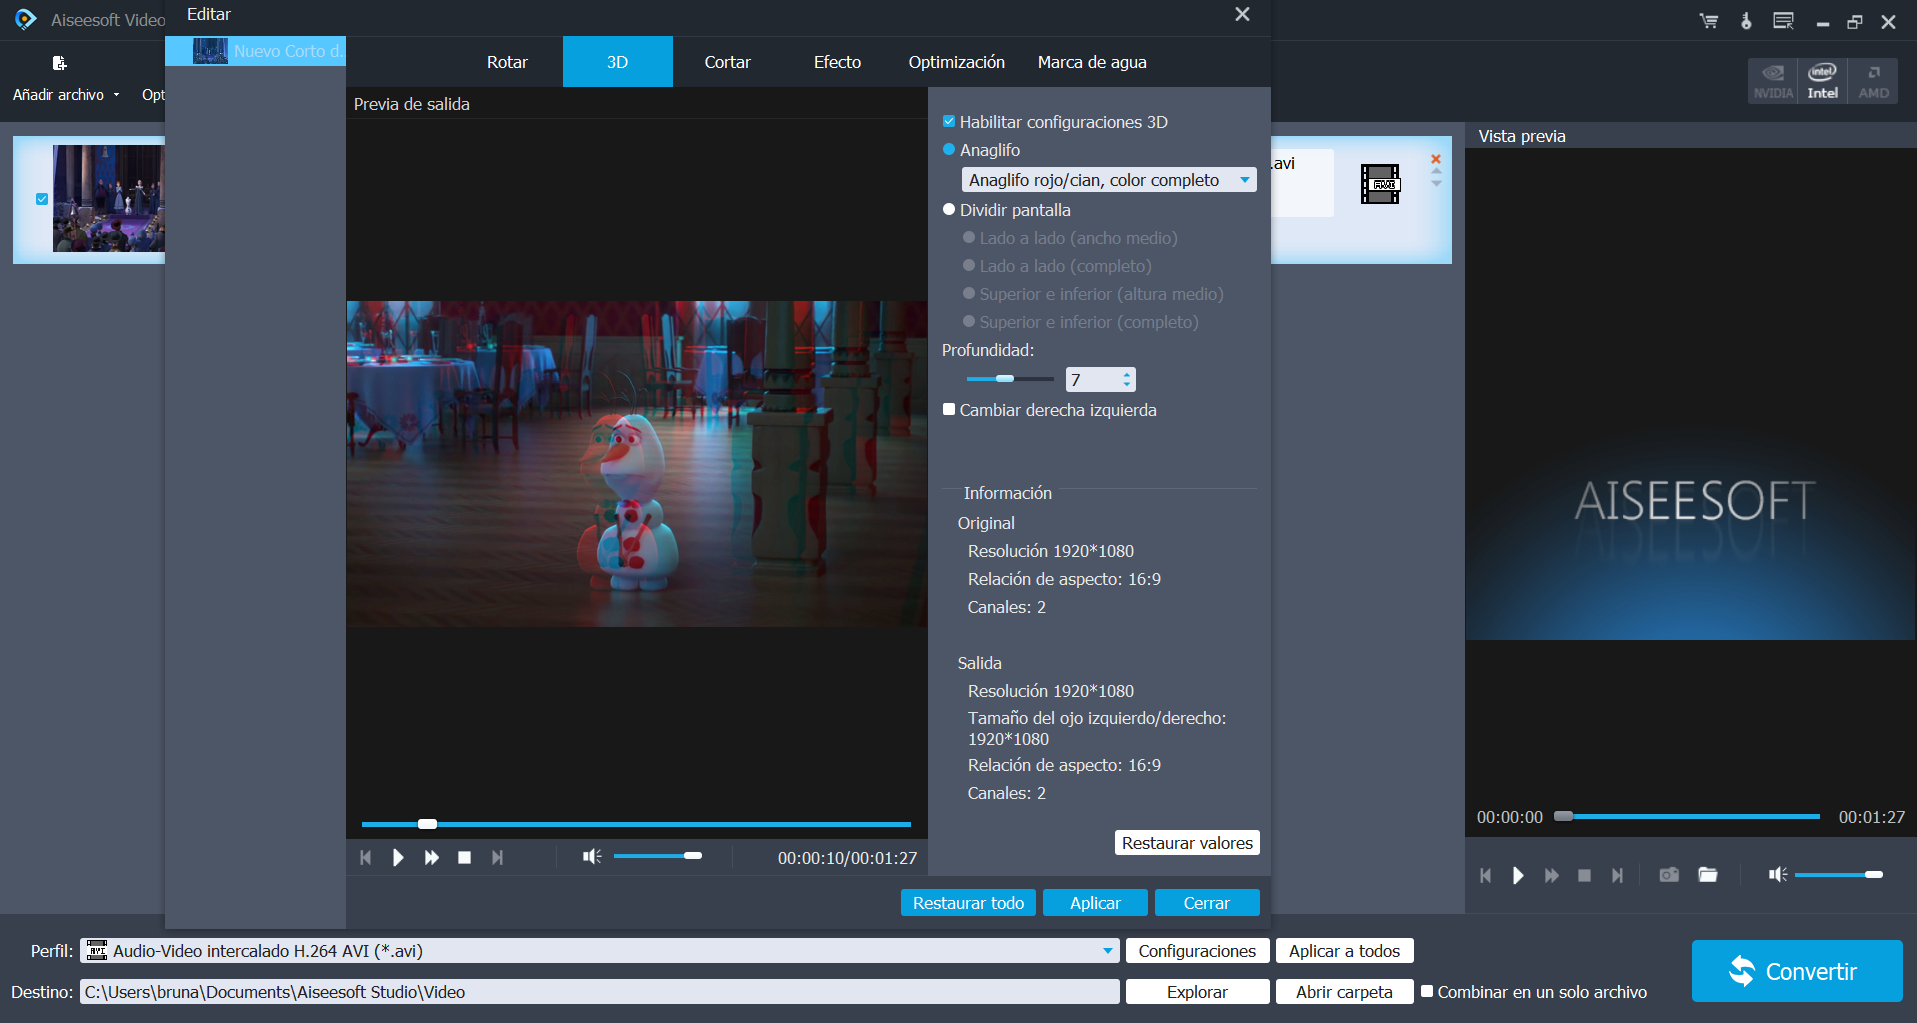Choose Lado a lado (ancho medio)

(x=968, y=238)
